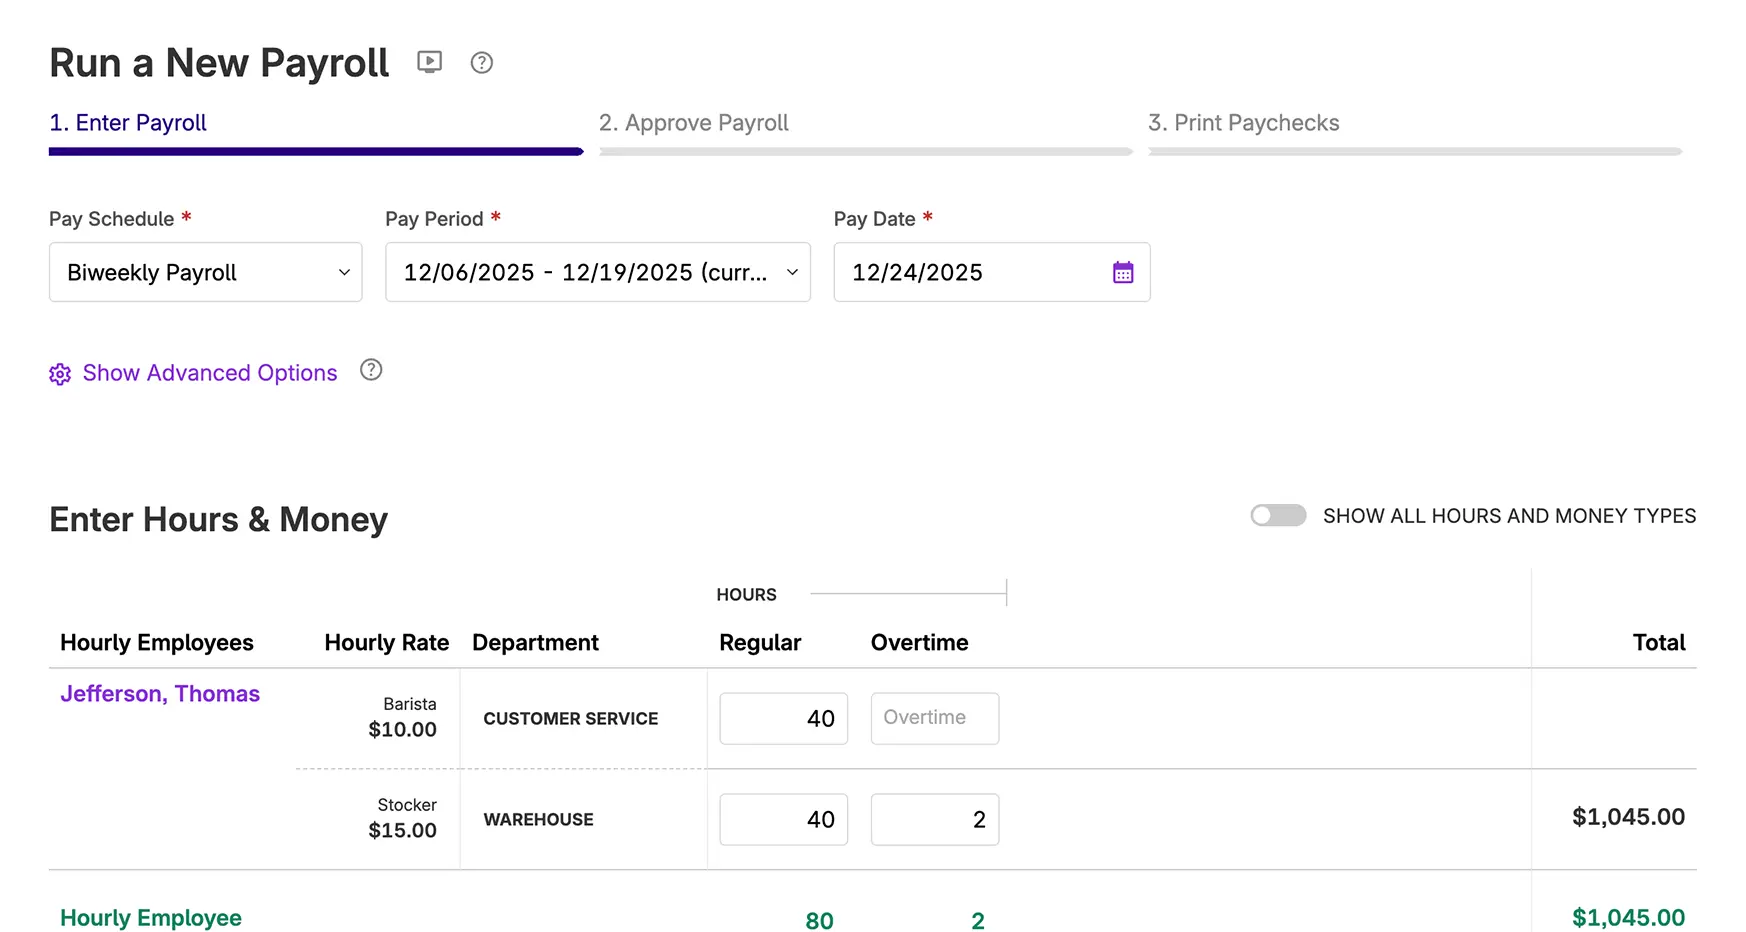Viewport: 1746px width, 932px height.
Task: Click the video tutorial icon beside the title
Action: (x=429, y=63)
